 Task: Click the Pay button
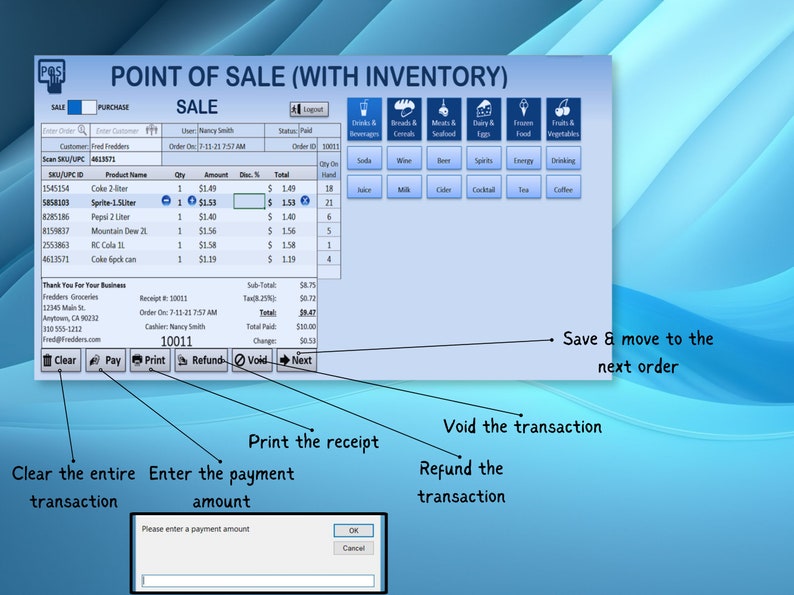click(105, 360)
